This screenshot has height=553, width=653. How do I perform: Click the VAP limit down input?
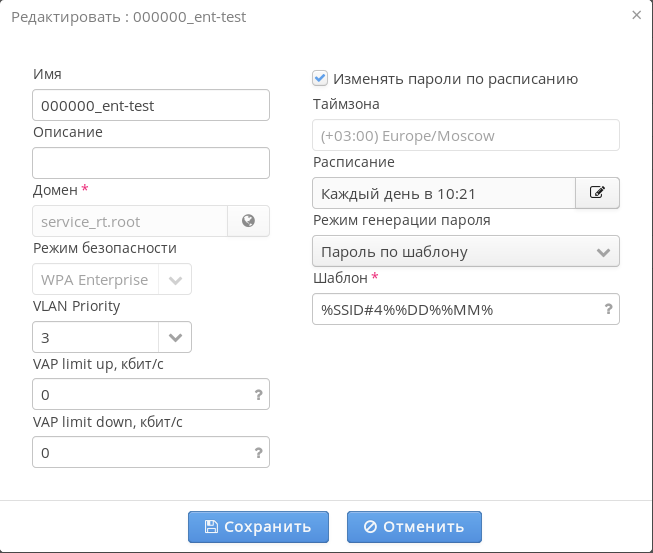coord(140,453)
